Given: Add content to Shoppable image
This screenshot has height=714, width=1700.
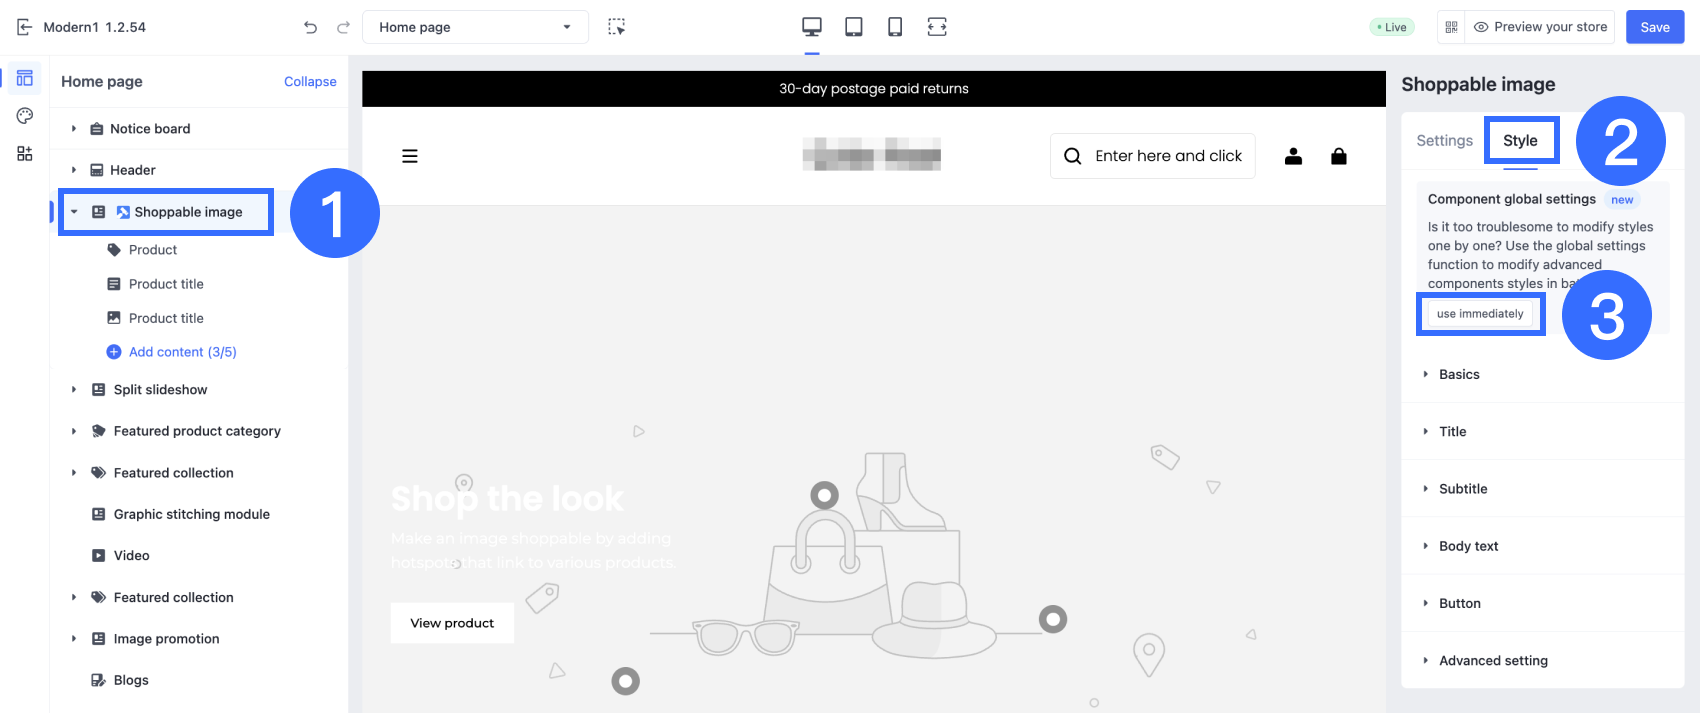Looking at the screenshot, I should pyautogui.click(x=172, y=352).
